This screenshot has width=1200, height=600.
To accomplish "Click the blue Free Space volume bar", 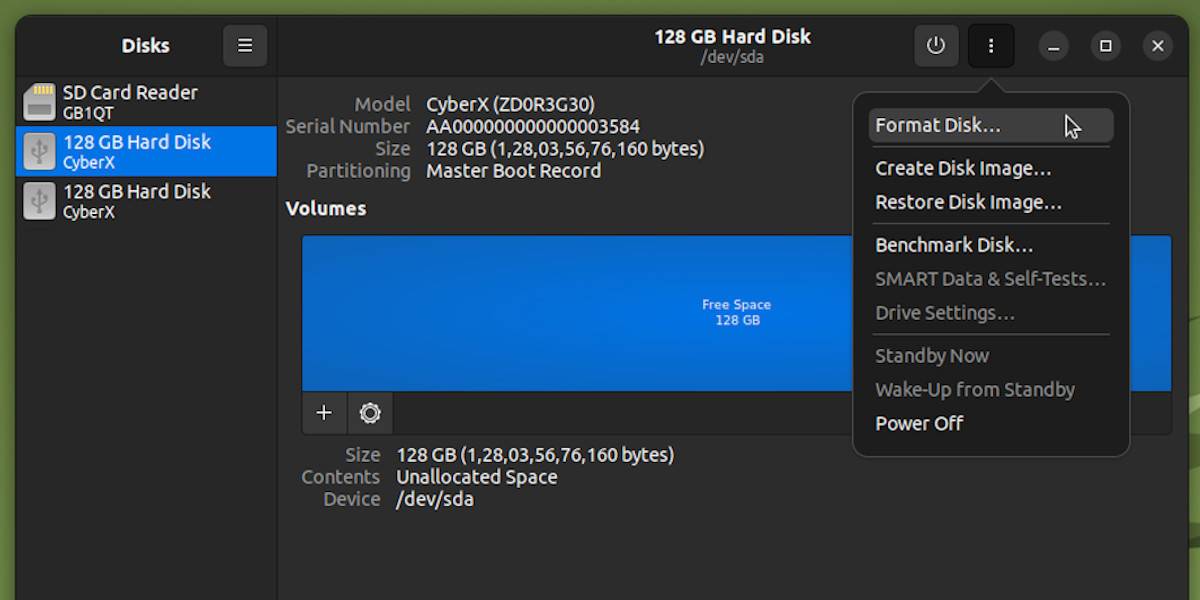I will 600,312.
